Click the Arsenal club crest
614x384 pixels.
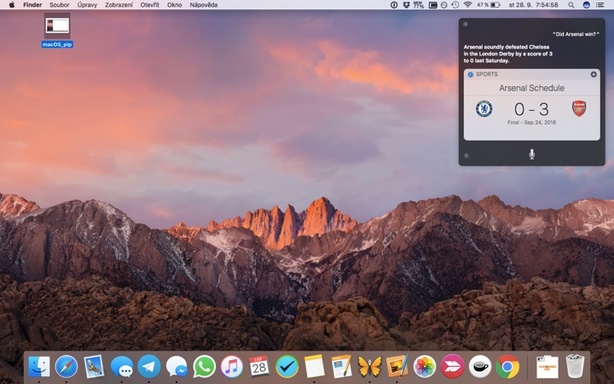[x=579, y=109]
